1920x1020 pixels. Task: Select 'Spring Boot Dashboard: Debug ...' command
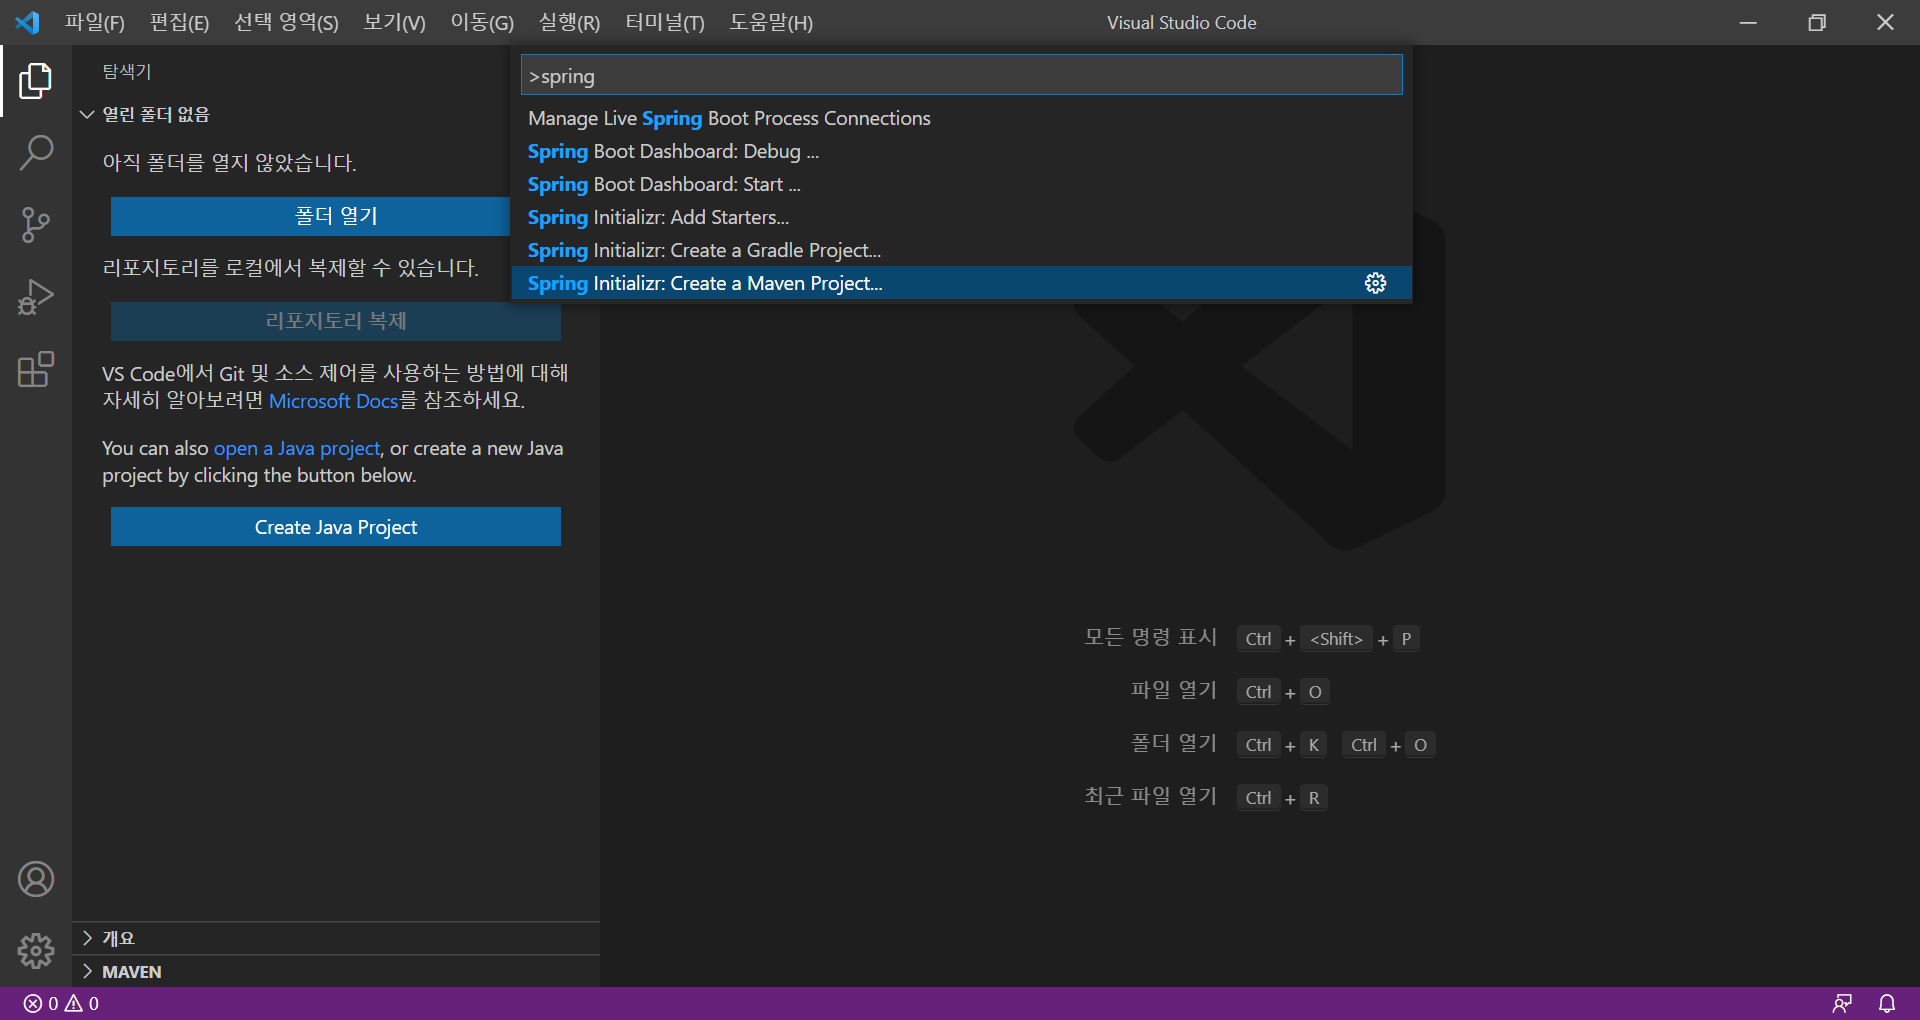point(962,151)
